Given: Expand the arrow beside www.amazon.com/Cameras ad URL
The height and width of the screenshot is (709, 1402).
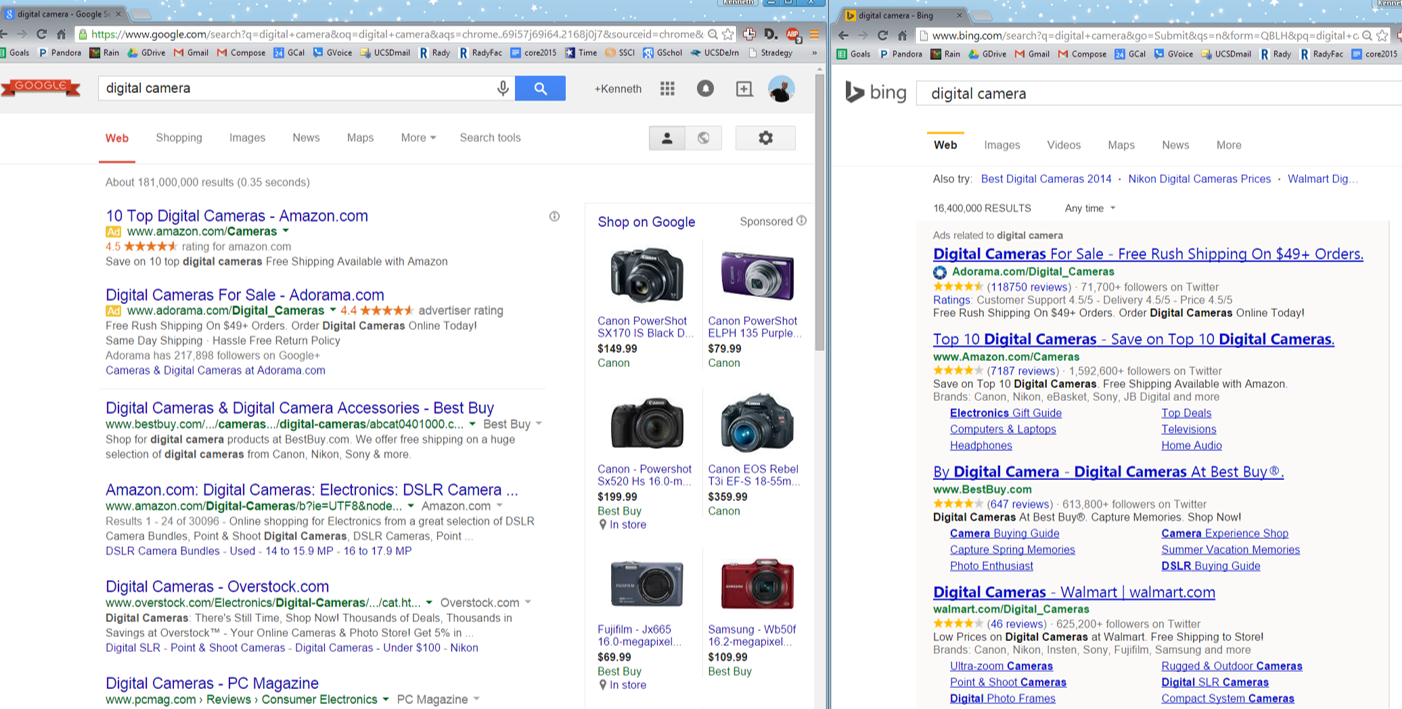Looking at the screenshot, I should [286, 231].
